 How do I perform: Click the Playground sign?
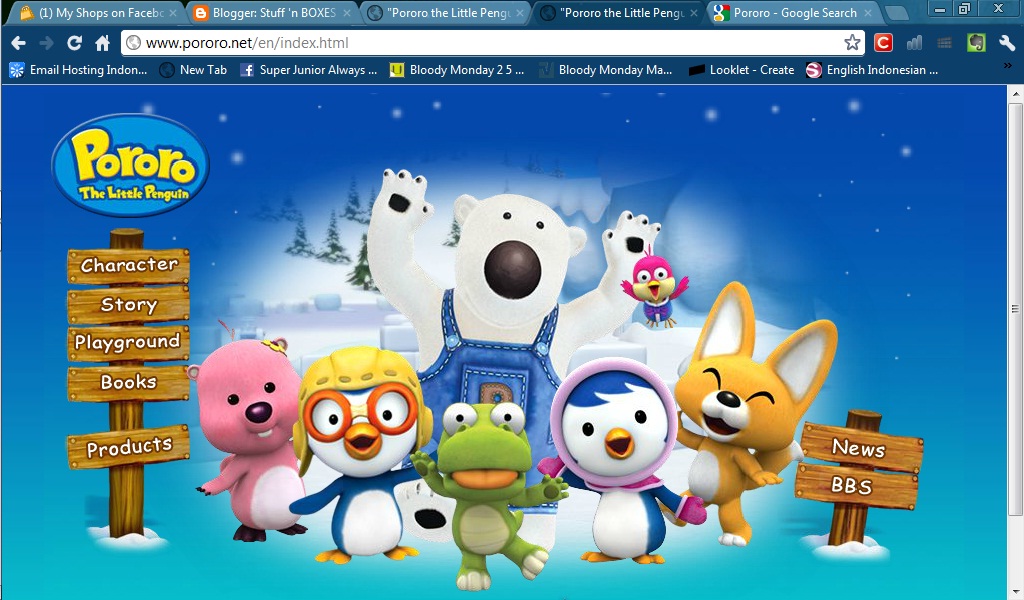[x=126, y=342]
